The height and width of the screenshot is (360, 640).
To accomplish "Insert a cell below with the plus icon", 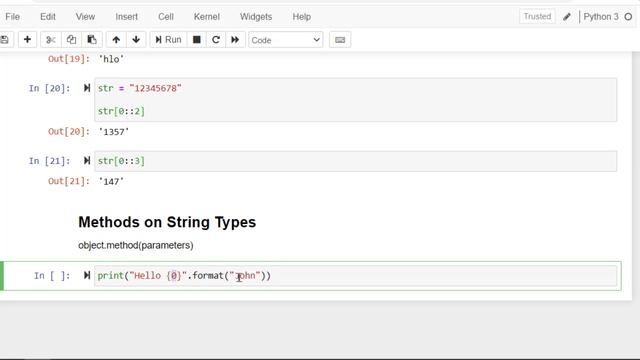I will (x=27, y=40).
